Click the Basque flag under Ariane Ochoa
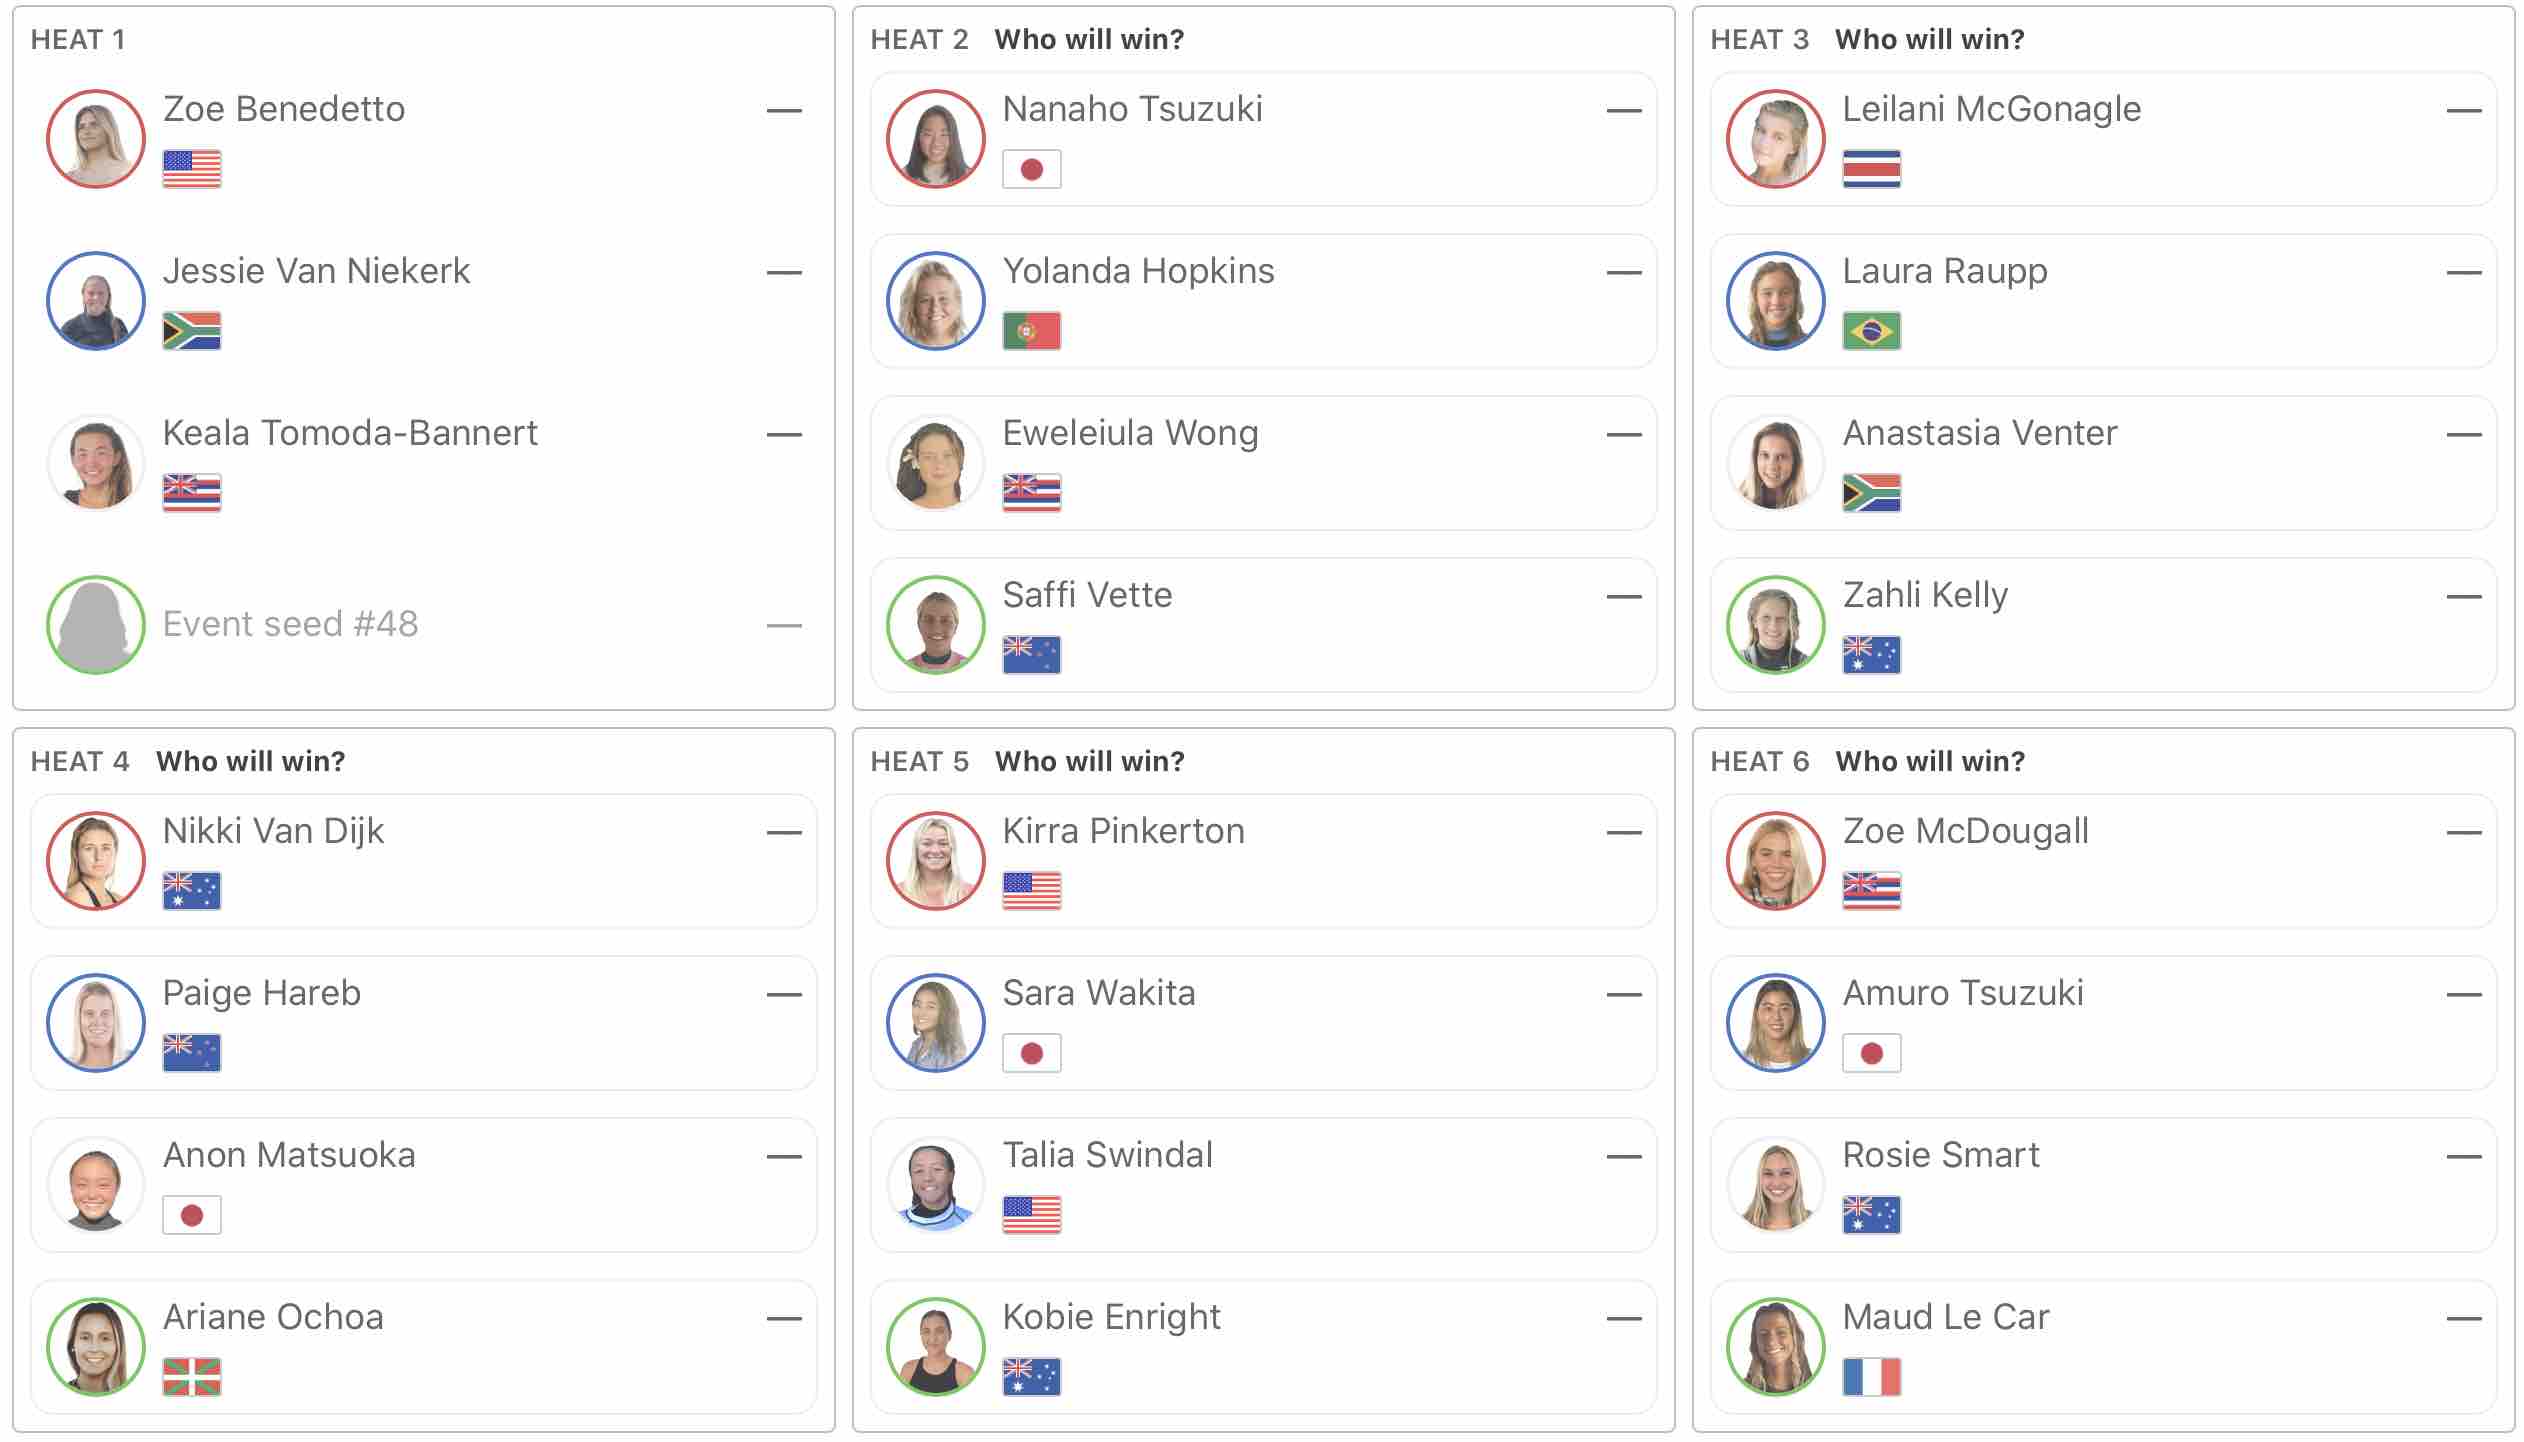2524x1442 pixels. point(192,1377)
